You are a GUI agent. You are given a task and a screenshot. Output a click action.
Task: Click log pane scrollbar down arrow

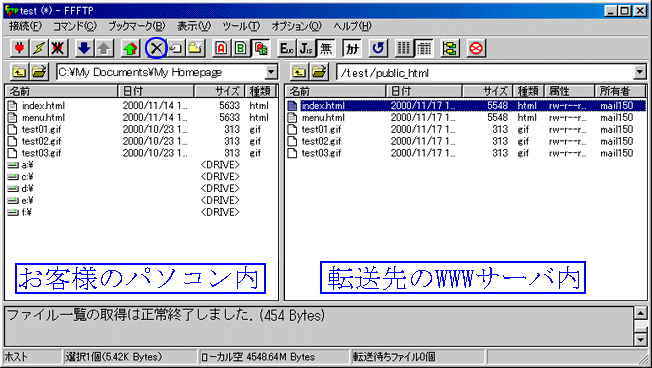pyautogui.click(x=640, y=340)
